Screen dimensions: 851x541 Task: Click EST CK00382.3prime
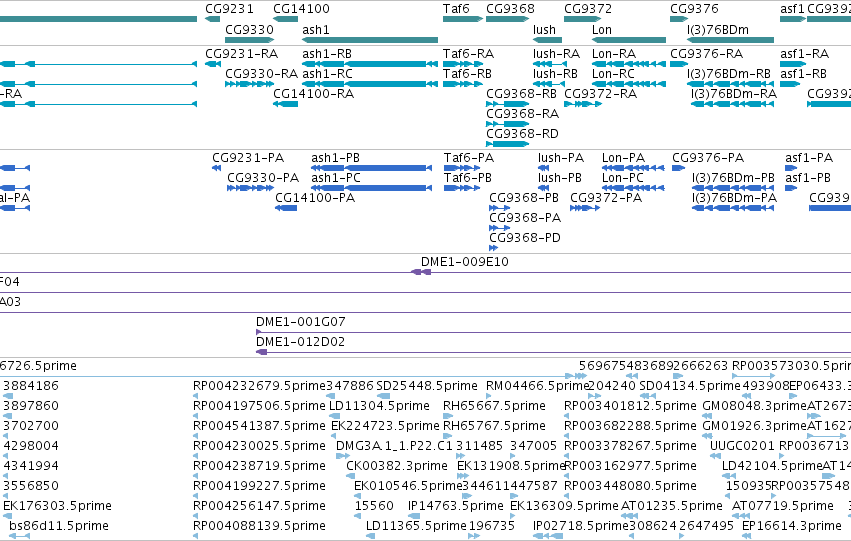[397, 466]
